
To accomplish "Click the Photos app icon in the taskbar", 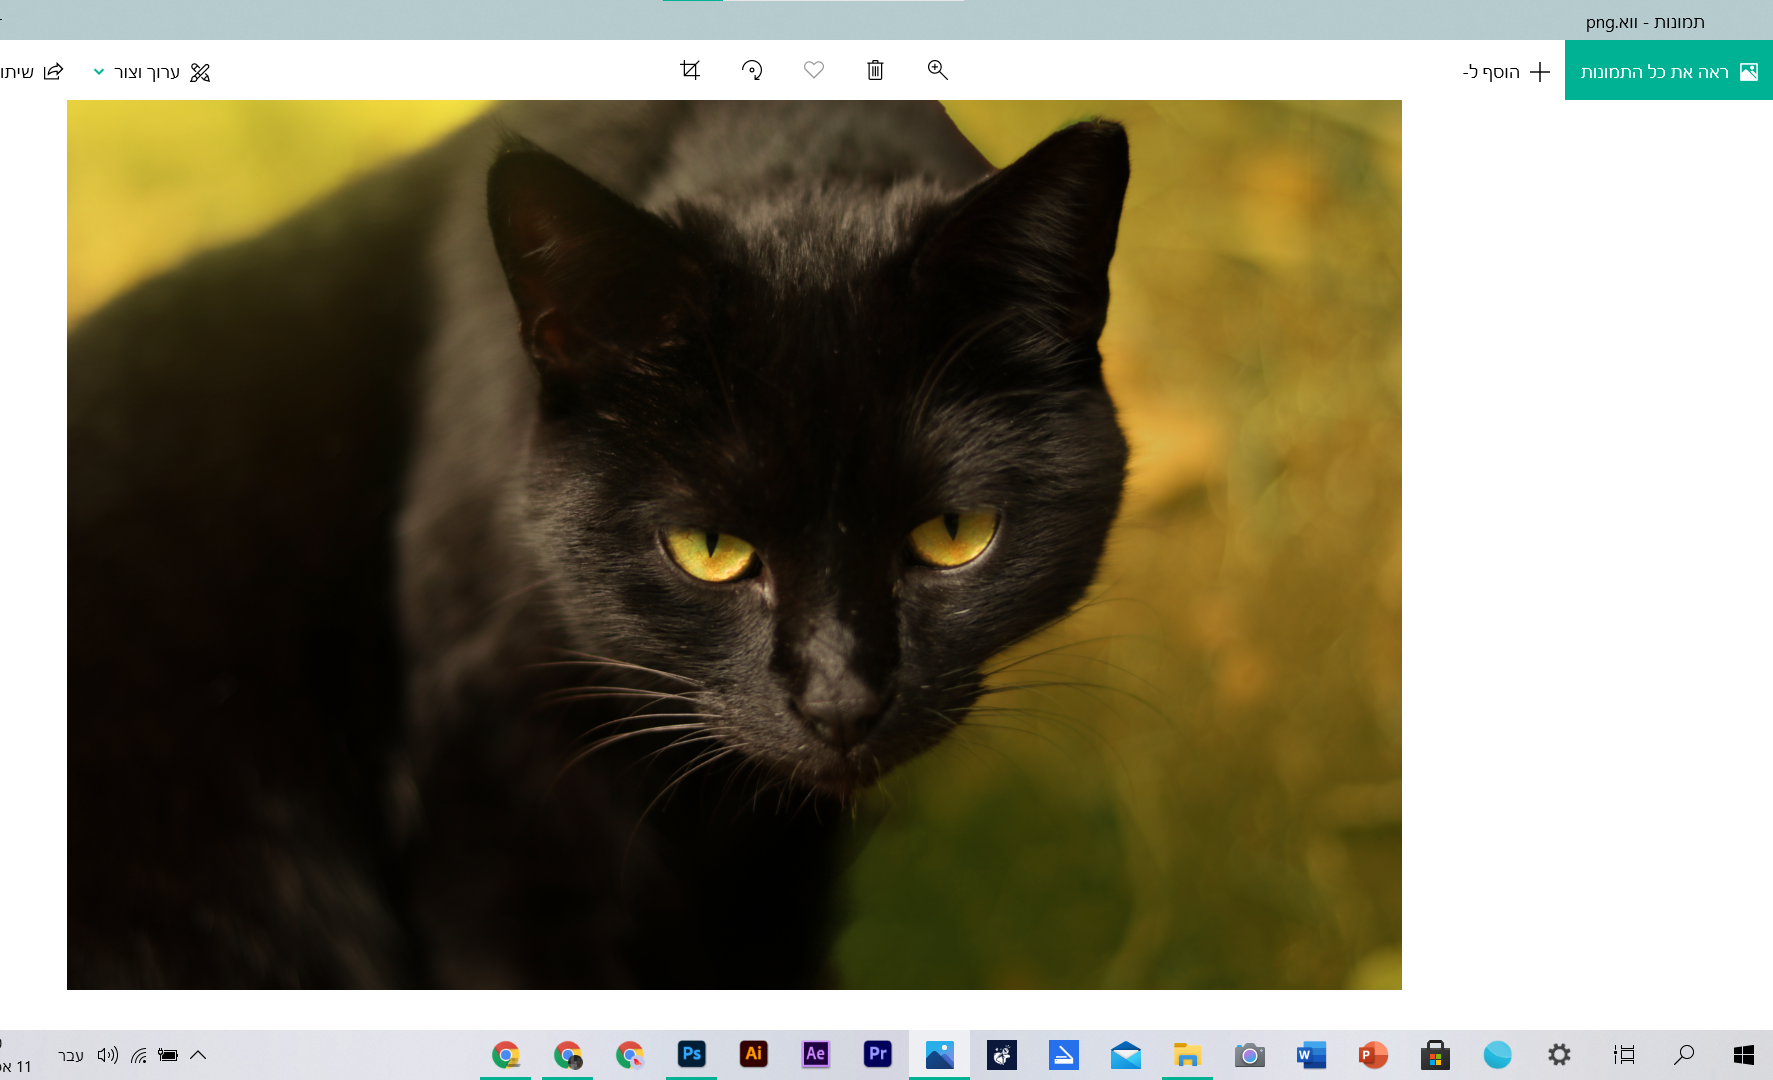I will coord(940,1054).
